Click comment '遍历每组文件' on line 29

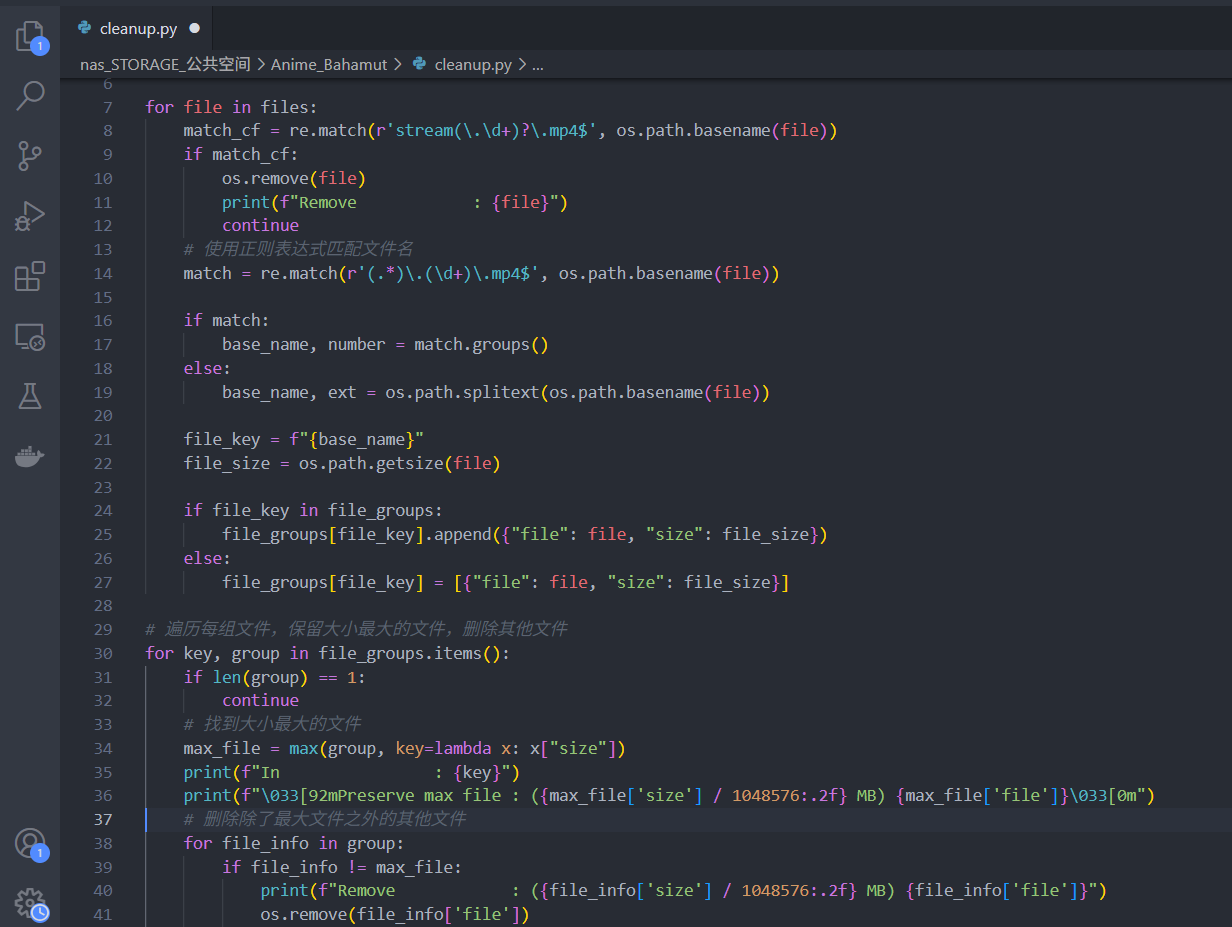pyautogui.click(x=222, y=629)
